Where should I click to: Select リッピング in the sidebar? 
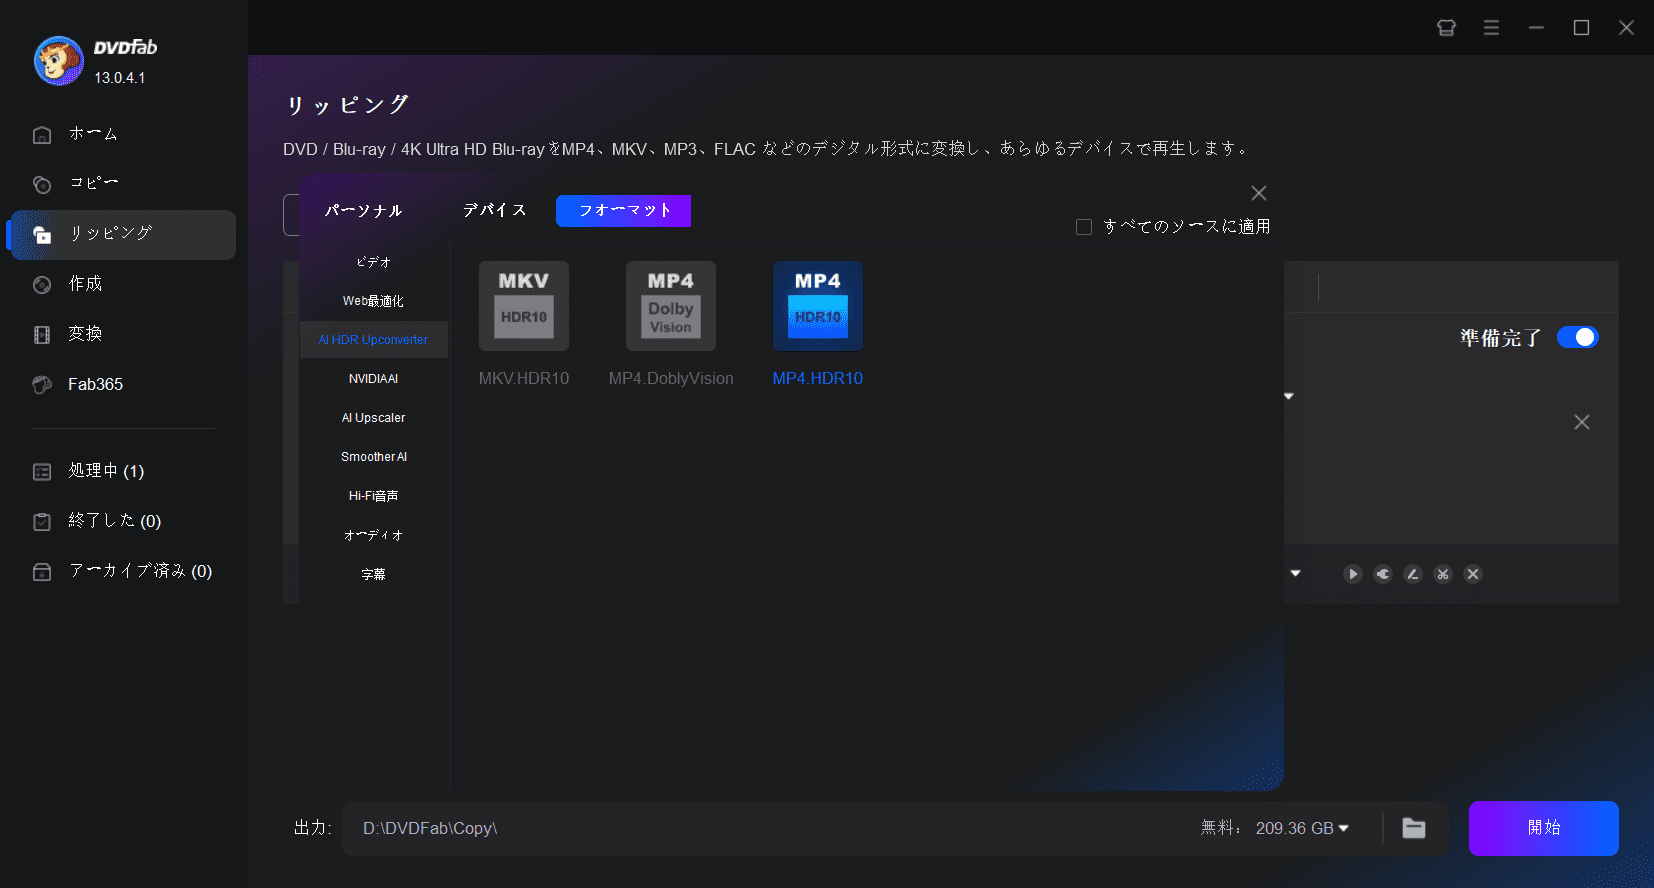tap(123, 235)
